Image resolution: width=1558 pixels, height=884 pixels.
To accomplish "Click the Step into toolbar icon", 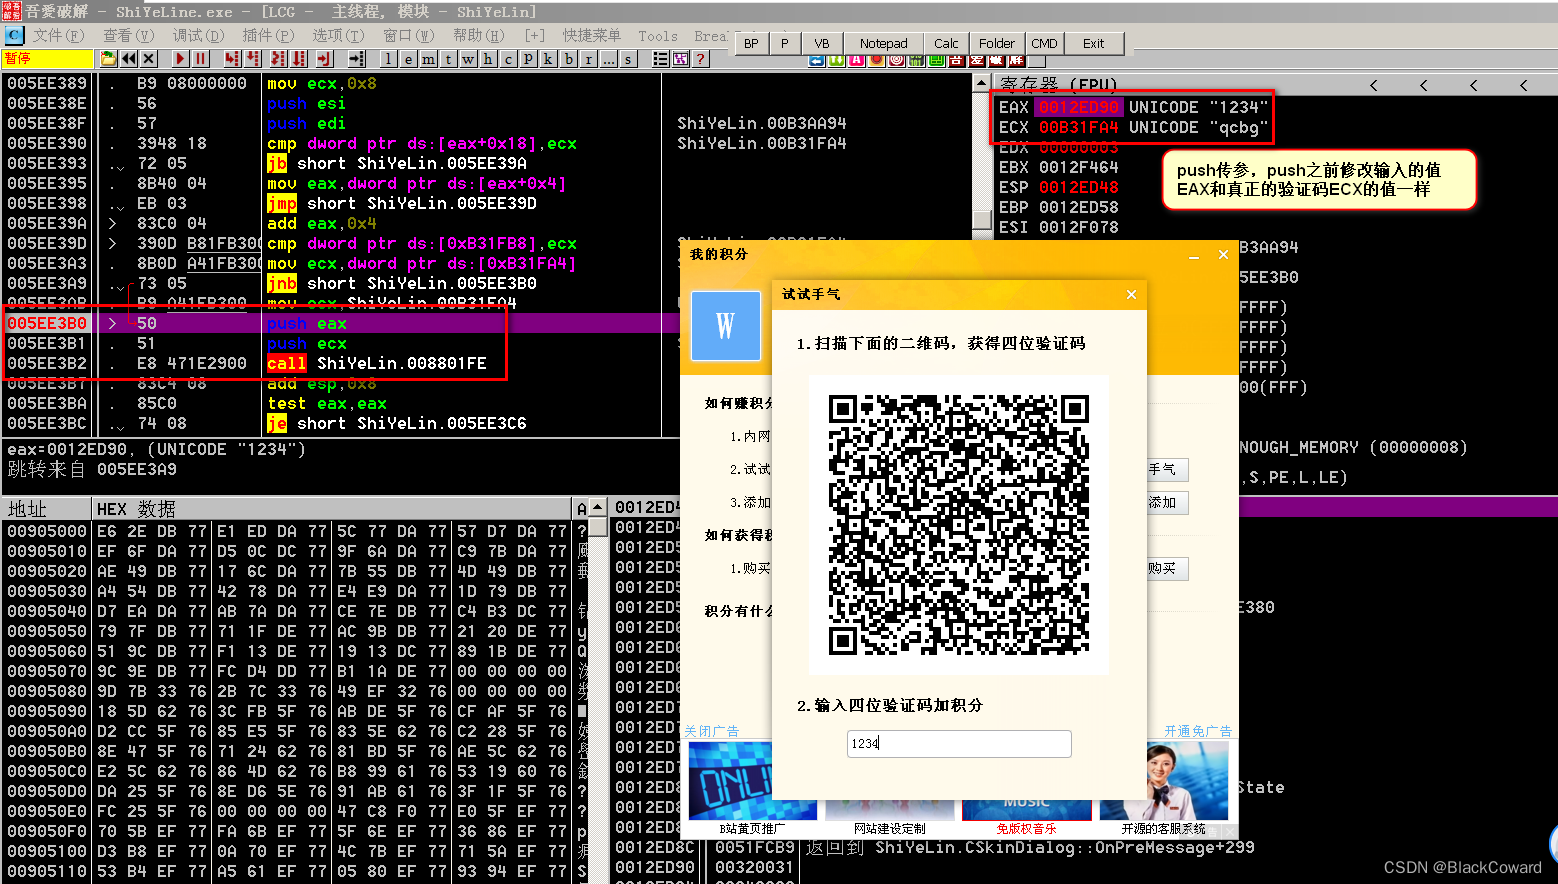I will pyautogui.click(x=231, y=59).
